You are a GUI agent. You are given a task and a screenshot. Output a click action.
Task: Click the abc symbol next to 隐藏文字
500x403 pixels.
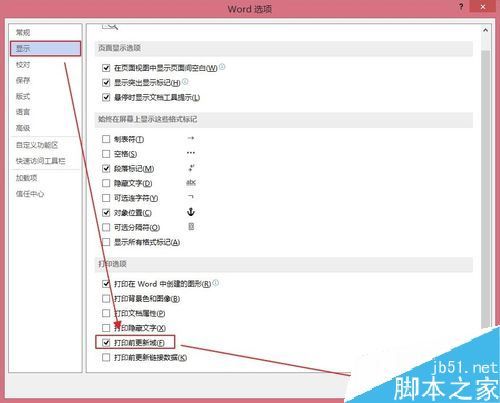pos(191,182)
